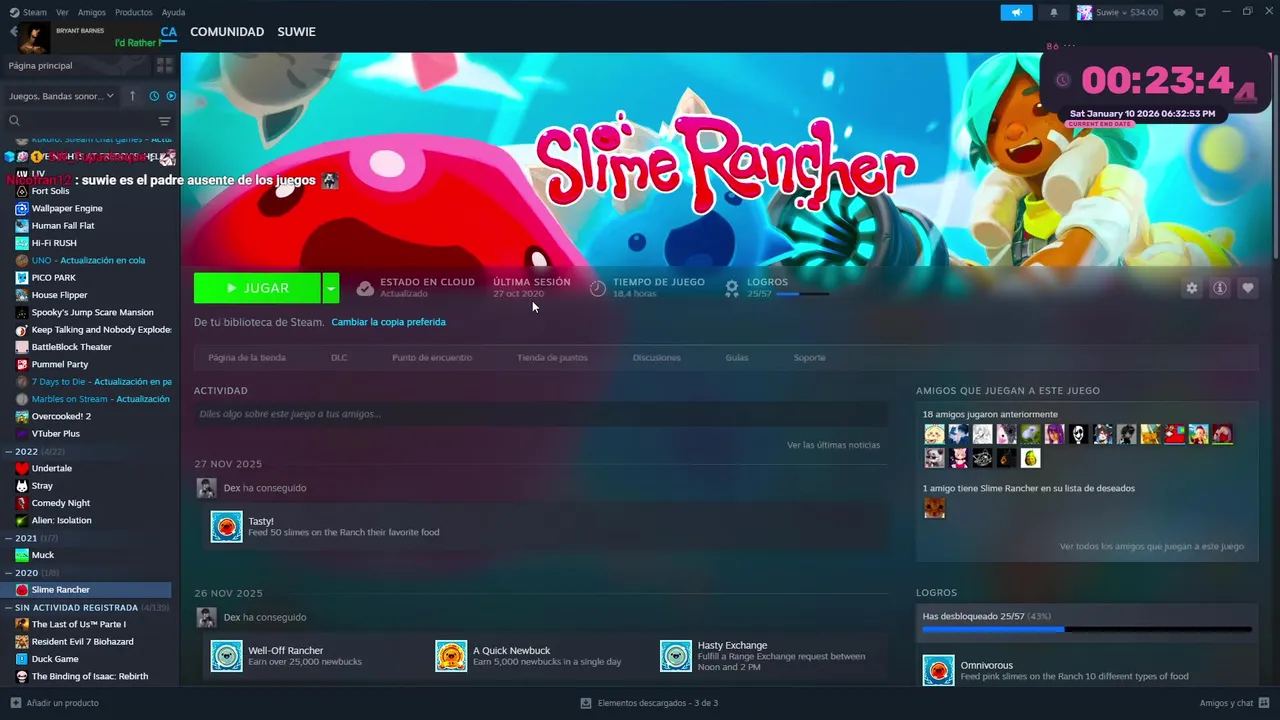1280x720 pixels.
Task: Enter Big Picture mode via monitor icon
Action: pos(1200,12)
